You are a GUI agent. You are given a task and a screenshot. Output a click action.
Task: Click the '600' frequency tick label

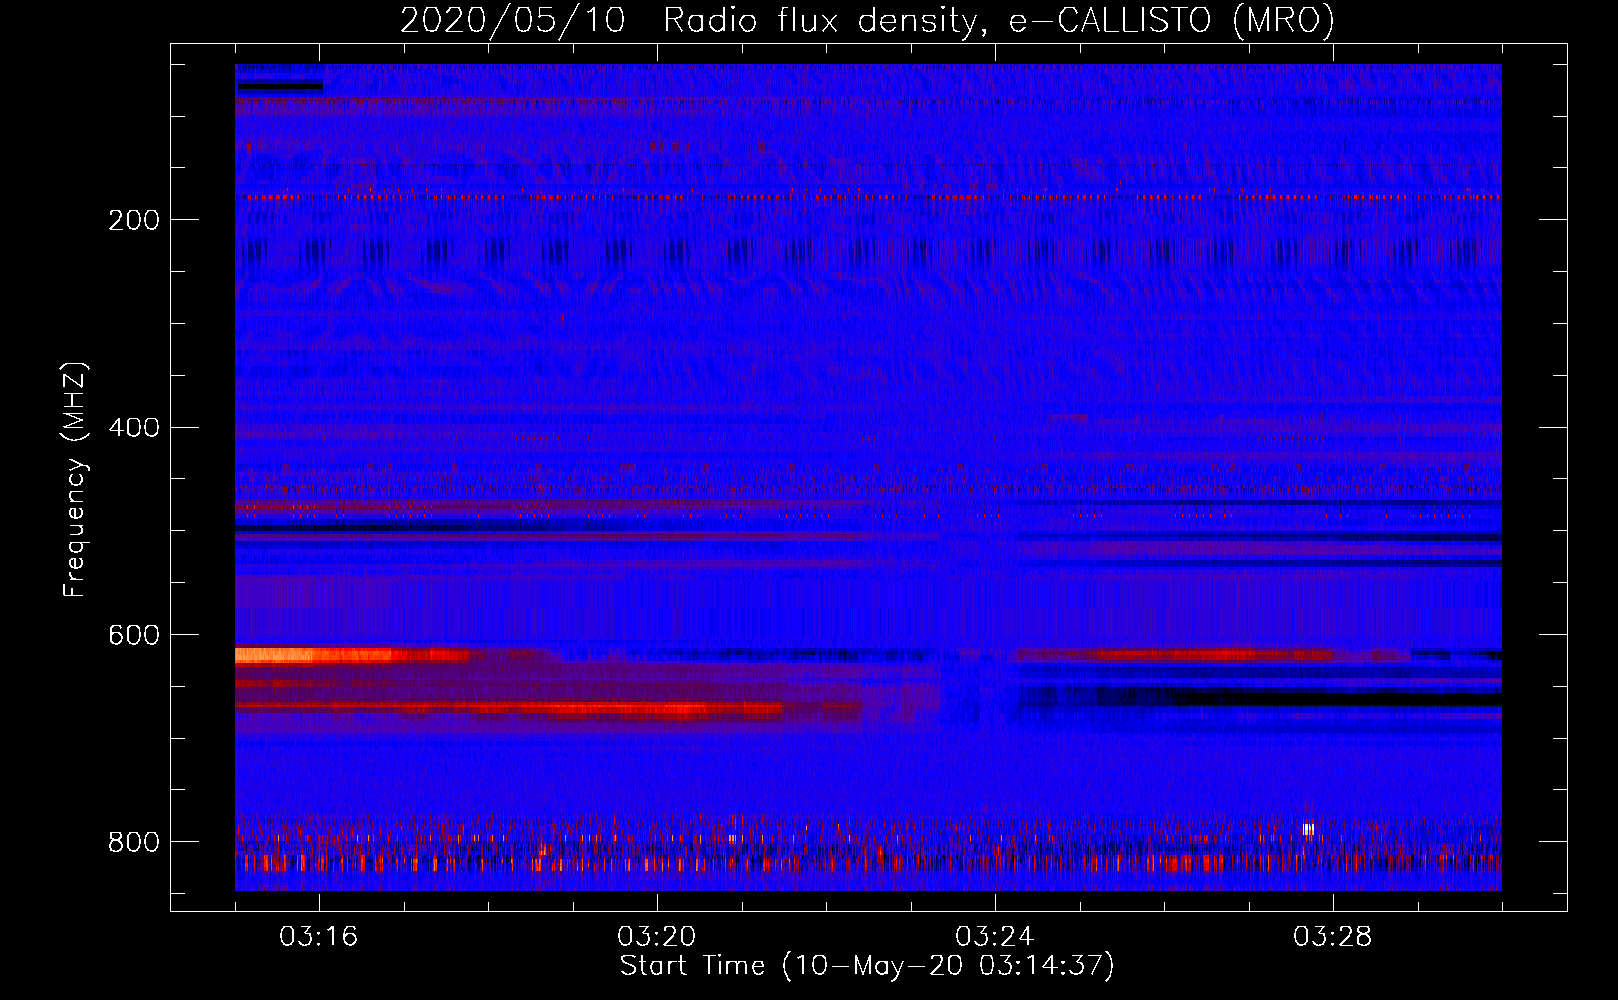tap(134, 635)
